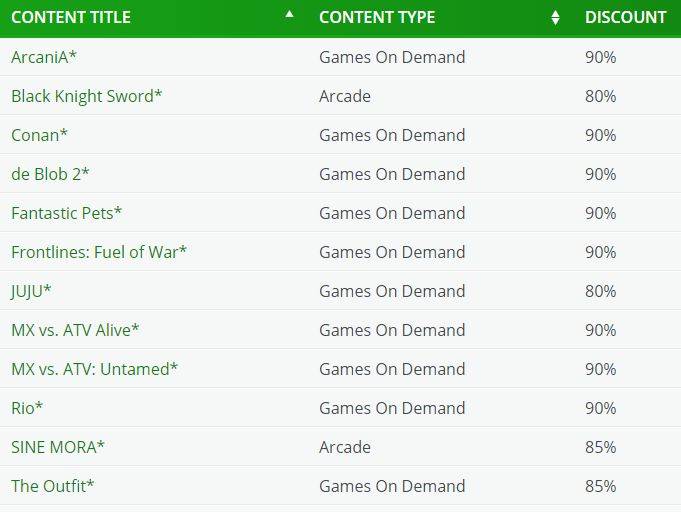Sort by Content Title ascending arrow
681x512 pixels.
point(289,14)
